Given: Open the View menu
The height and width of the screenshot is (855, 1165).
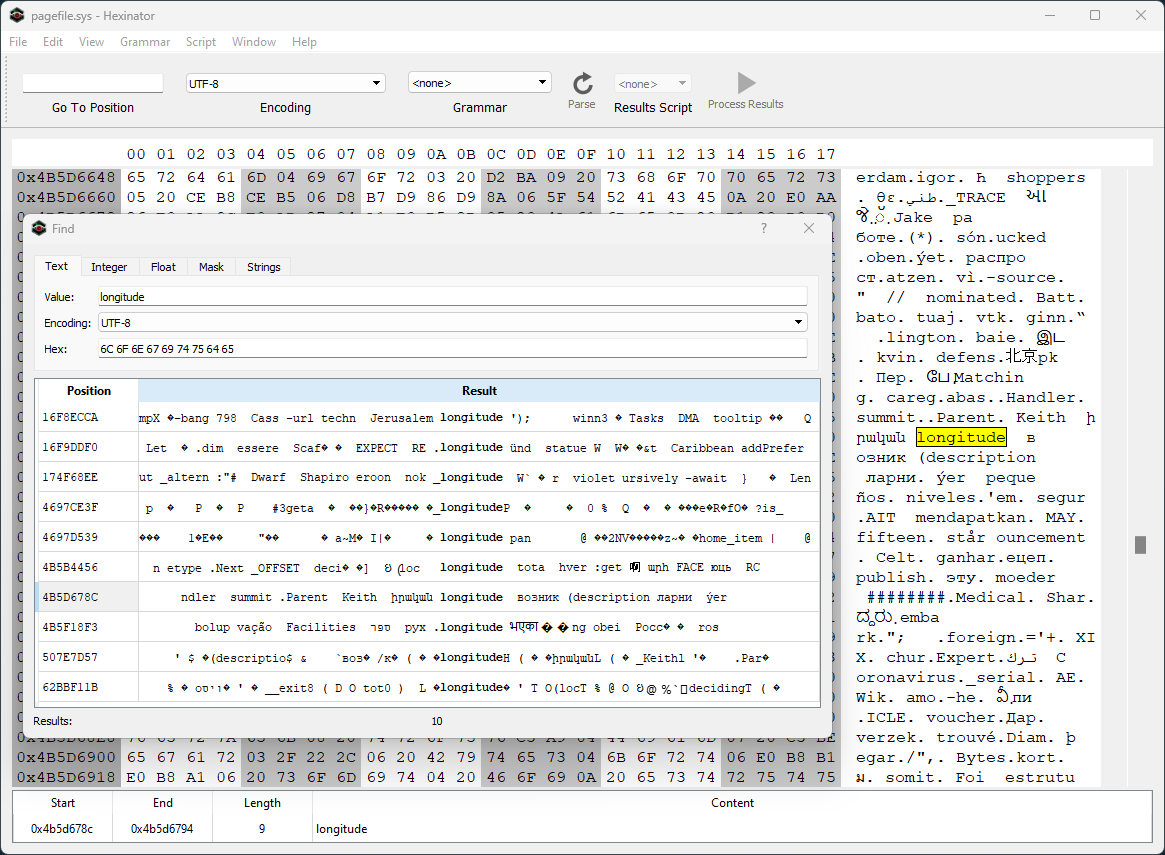Looking at the screenshot, I should click(91, 42).
